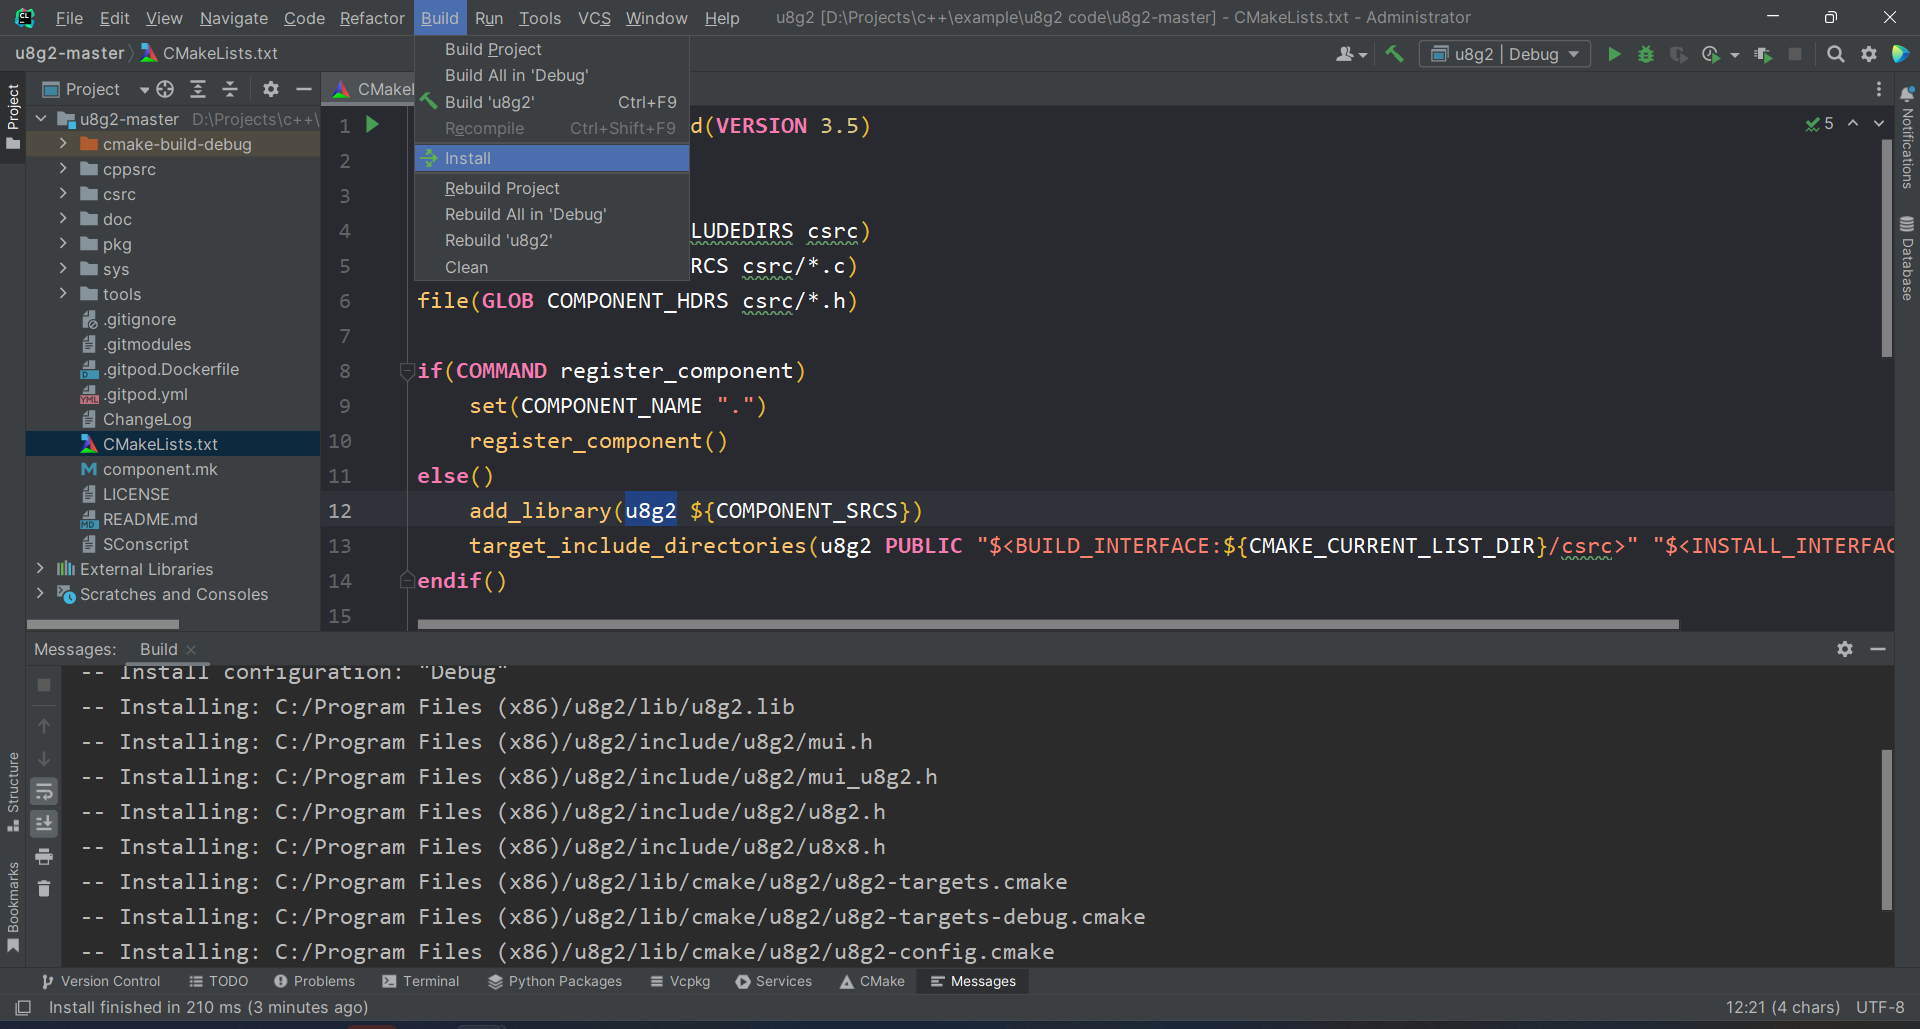Switch to the Terminal tool window tab
This screenshot has width=1920, height=1029.
tap(421, 981)
